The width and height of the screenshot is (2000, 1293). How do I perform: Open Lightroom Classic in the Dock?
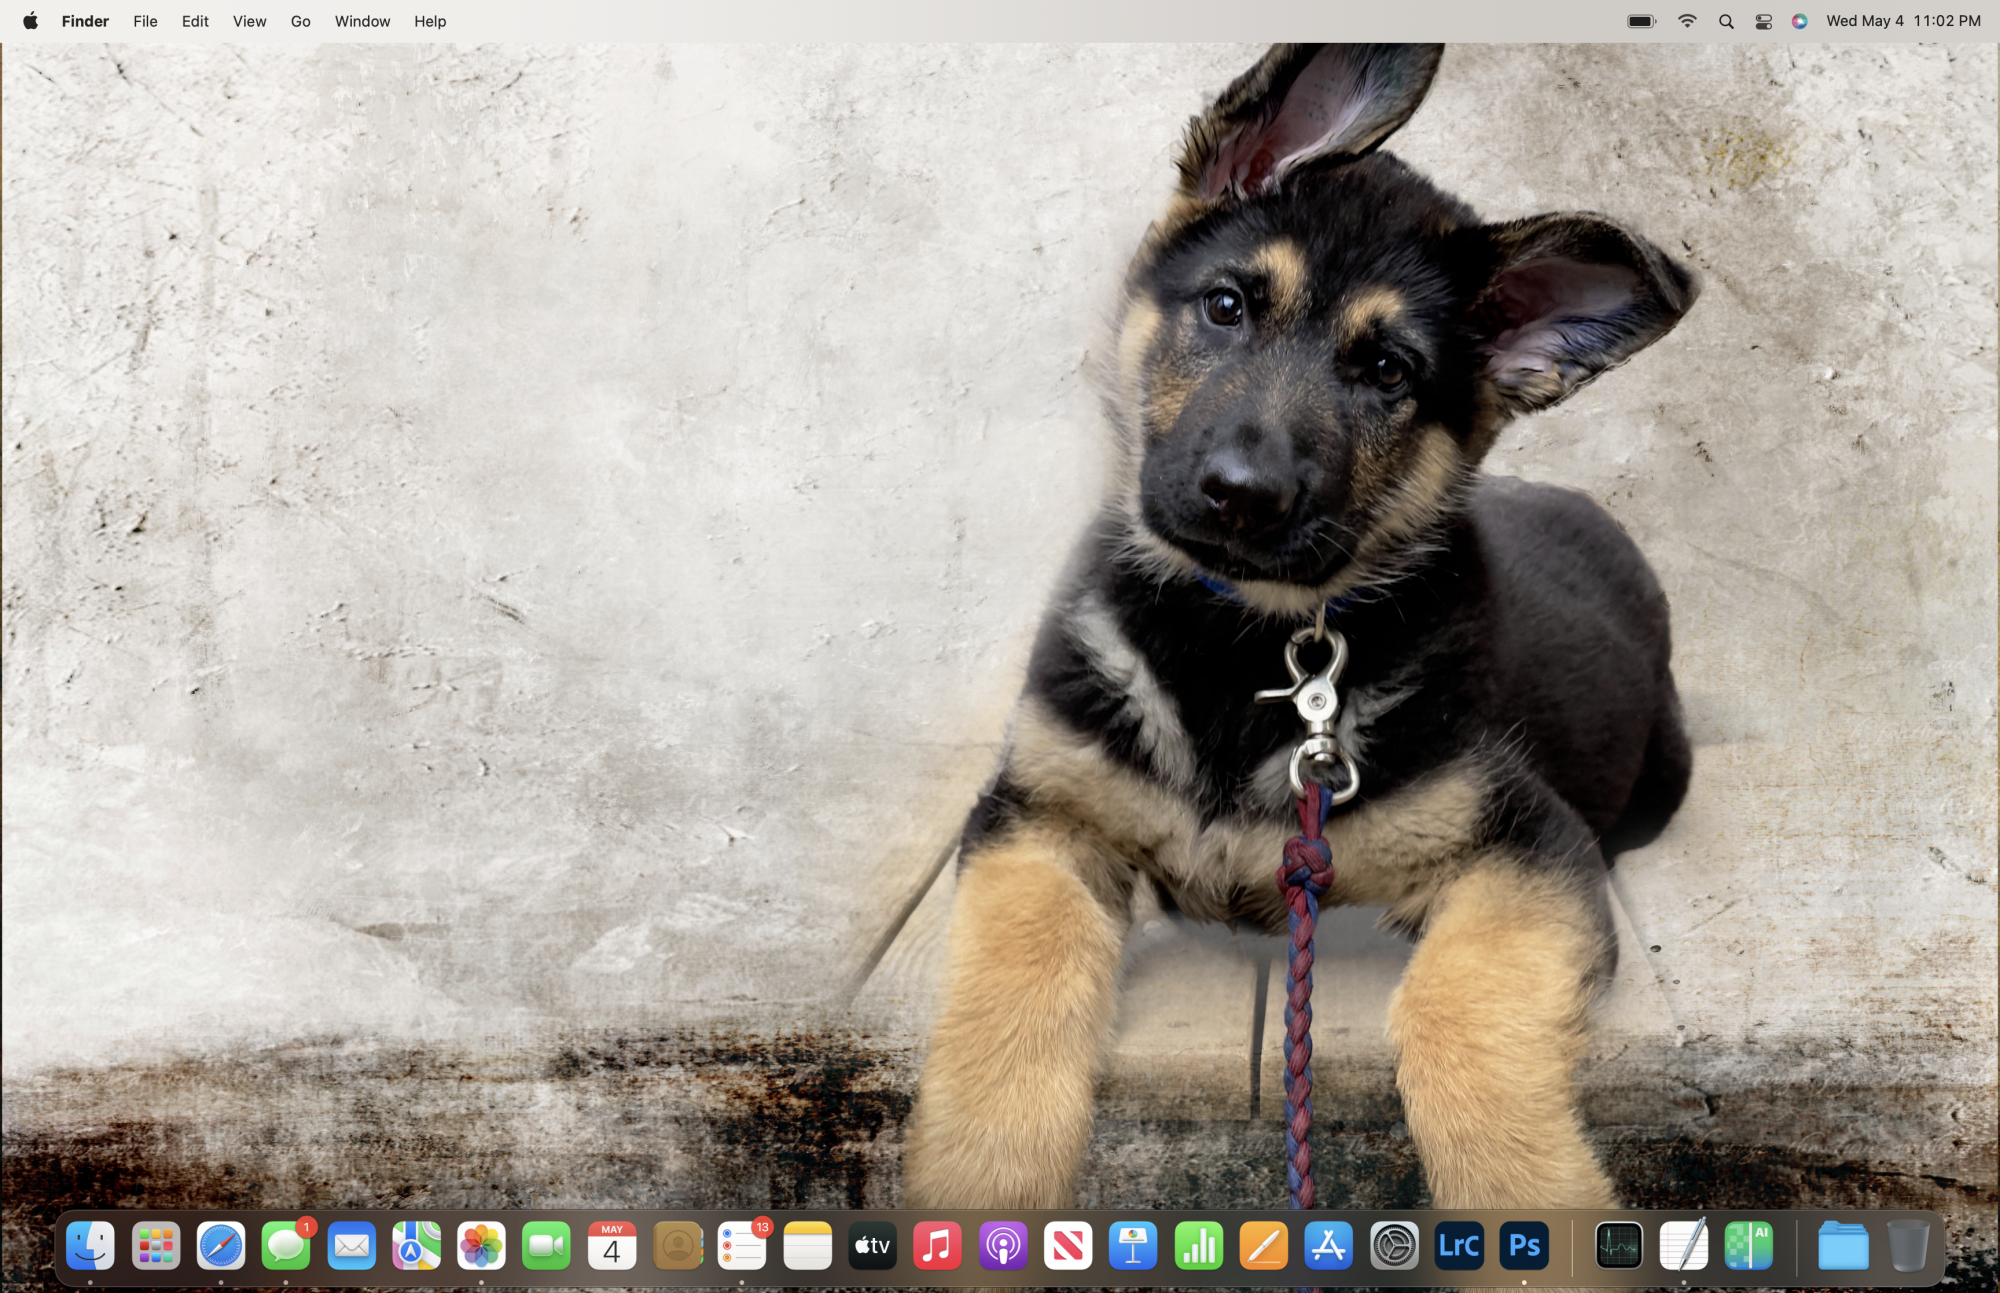(x=1459, y=1246)
